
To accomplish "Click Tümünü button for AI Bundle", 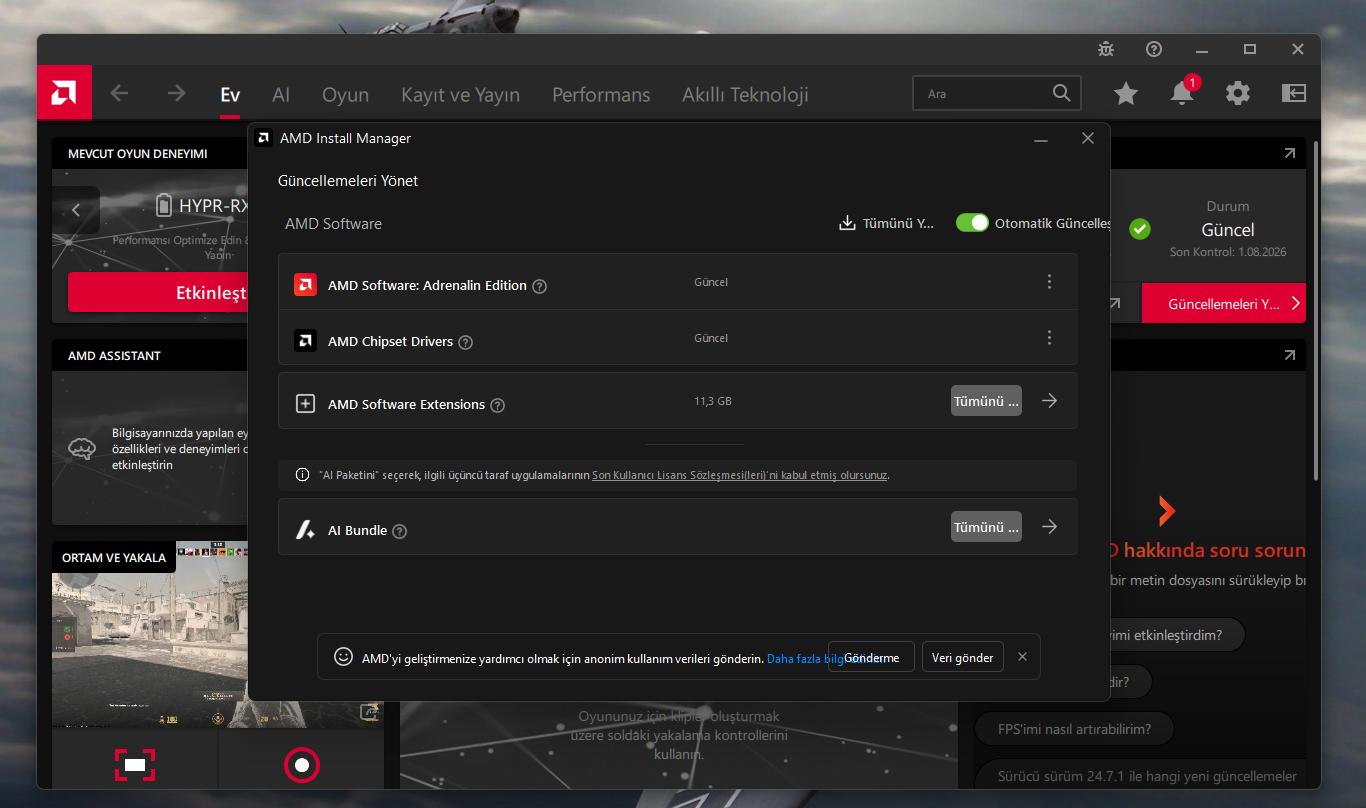I will click(986, 527).
